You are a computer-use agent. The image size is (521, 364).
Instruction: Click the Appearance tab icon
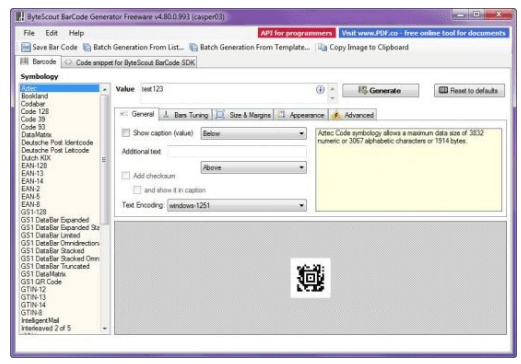coord(282,115)
